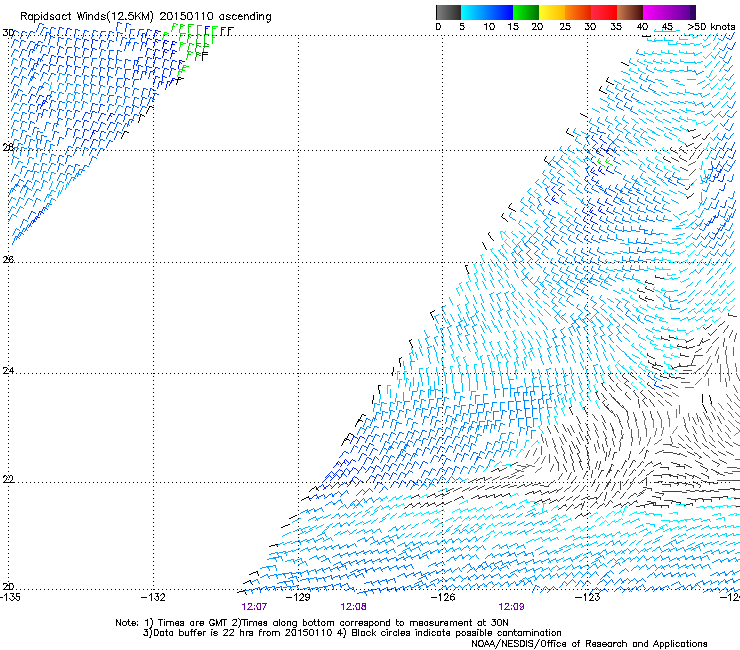Click the '>50 knots' legend label

pos(711,27)
